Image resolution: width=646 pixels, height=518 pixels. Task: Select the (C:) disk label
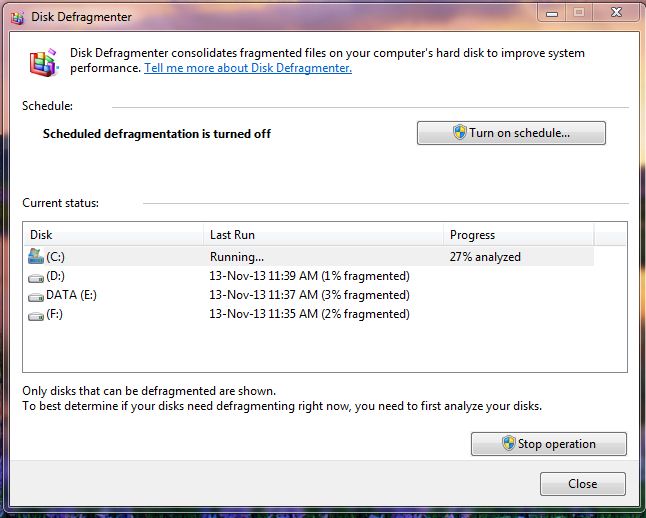point(55,257)
